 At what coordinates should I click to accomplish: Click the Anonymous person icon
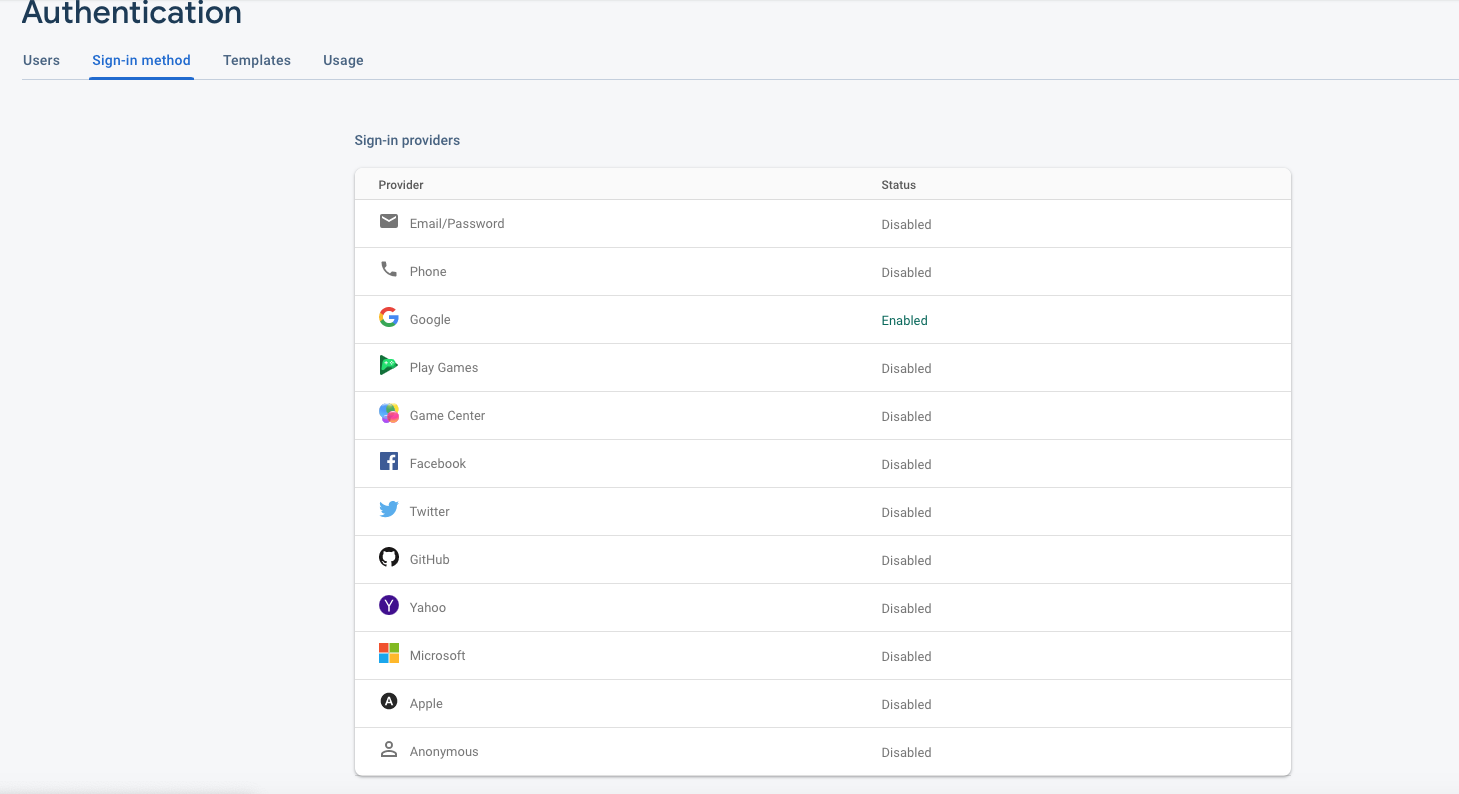(389, 749)
